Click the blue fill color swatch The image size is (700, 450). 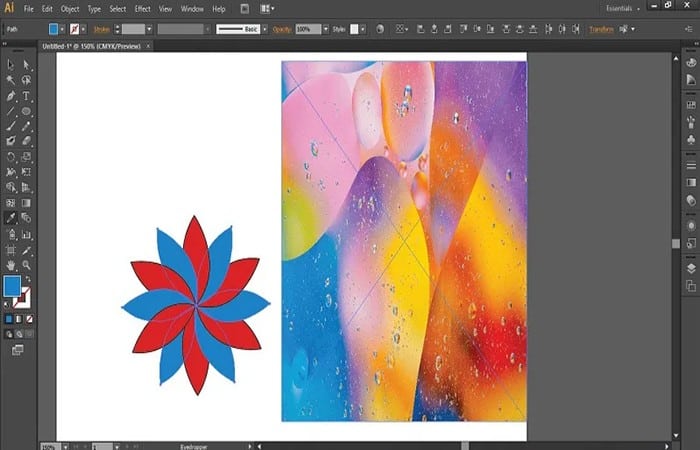pos(13,286)
